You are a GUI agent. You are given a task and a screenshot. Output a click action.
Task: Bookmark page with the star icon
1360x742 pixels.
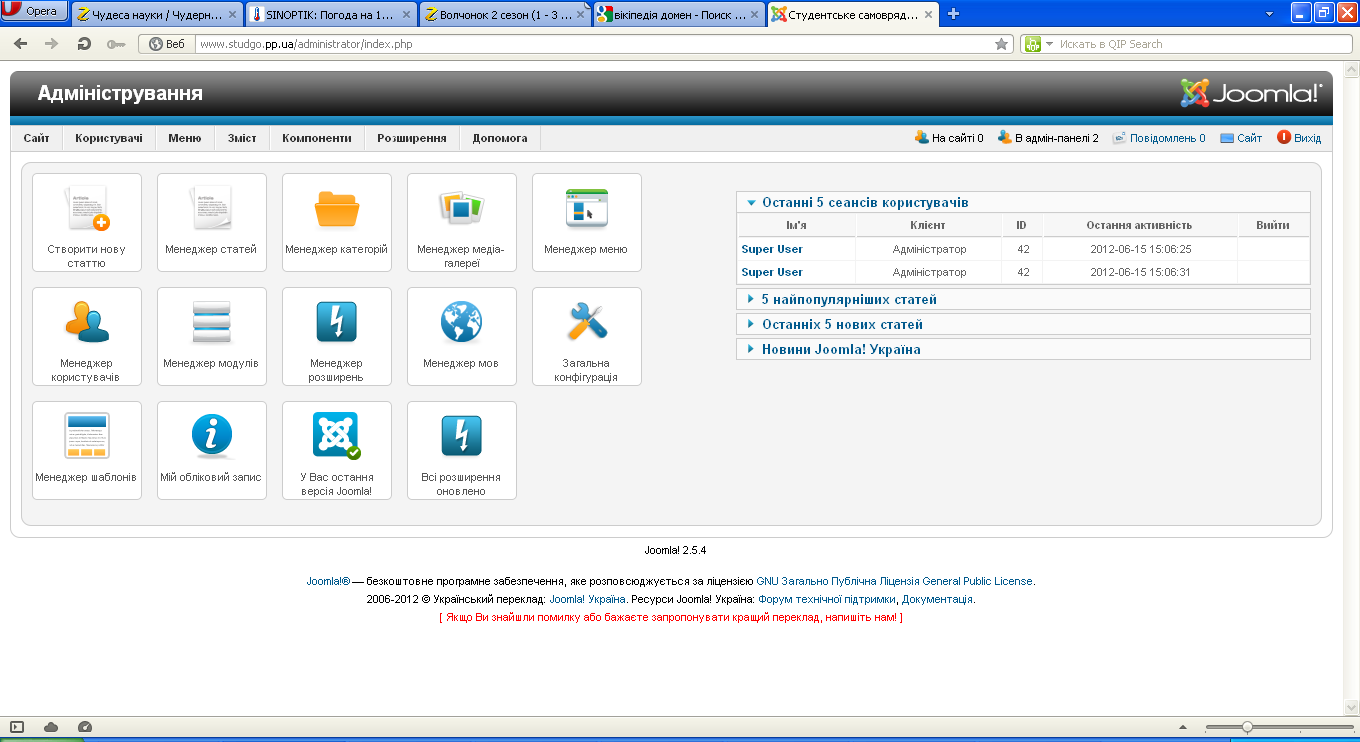pyautogui.click(x=1001, y=44)
